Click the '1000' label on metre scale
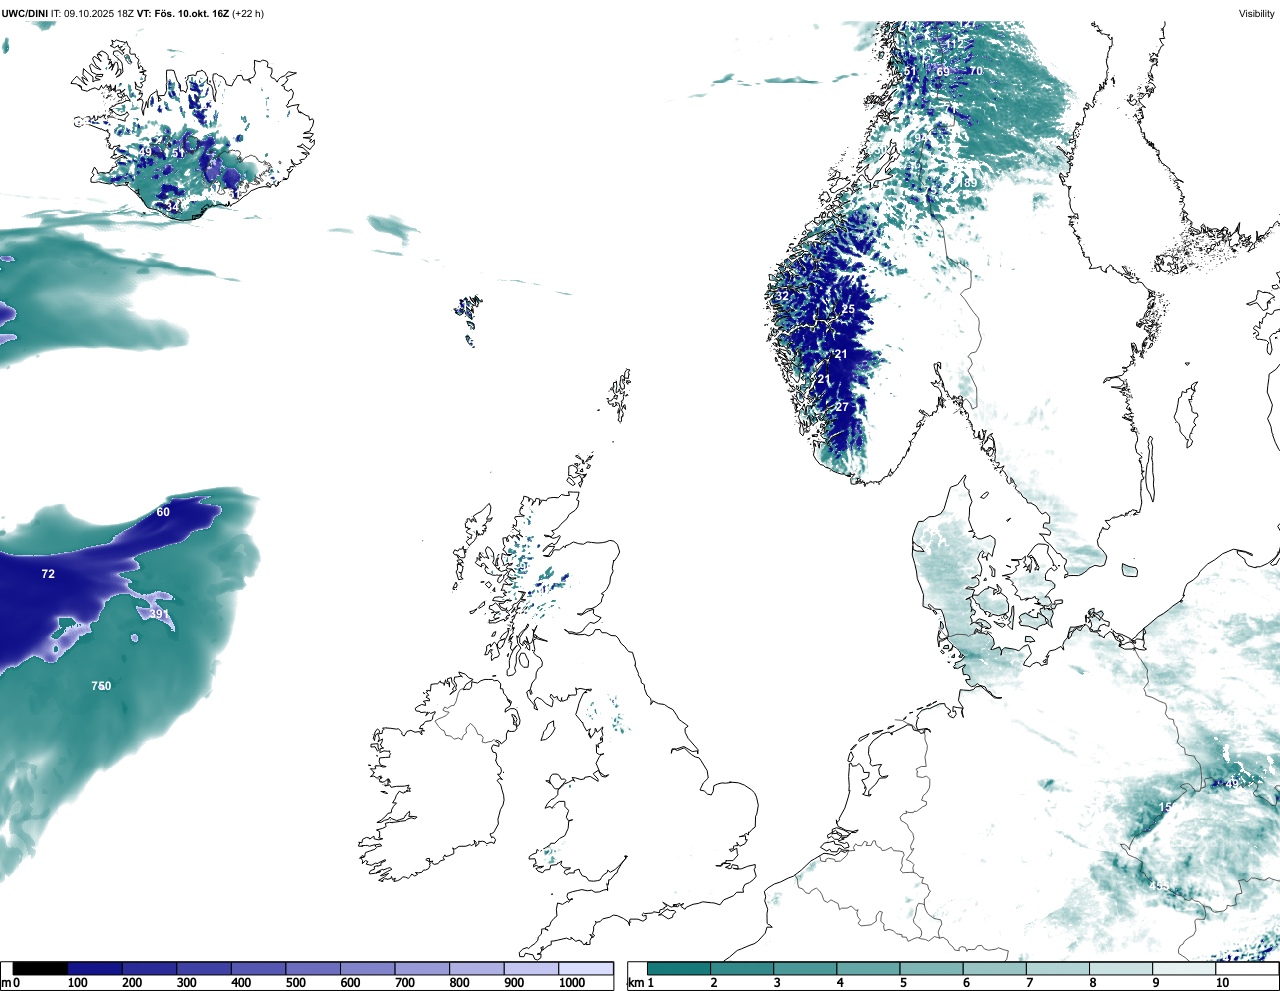This screenshot has width=1280, height=991. (572, 983)
